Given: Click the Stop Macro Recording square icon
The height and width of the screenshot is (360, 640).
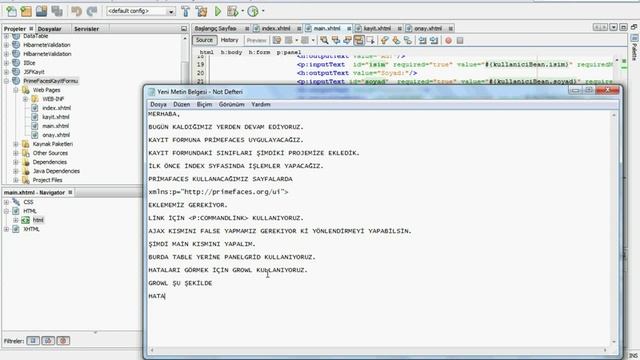Looking at the screenshot, I should tap(460, 40).
